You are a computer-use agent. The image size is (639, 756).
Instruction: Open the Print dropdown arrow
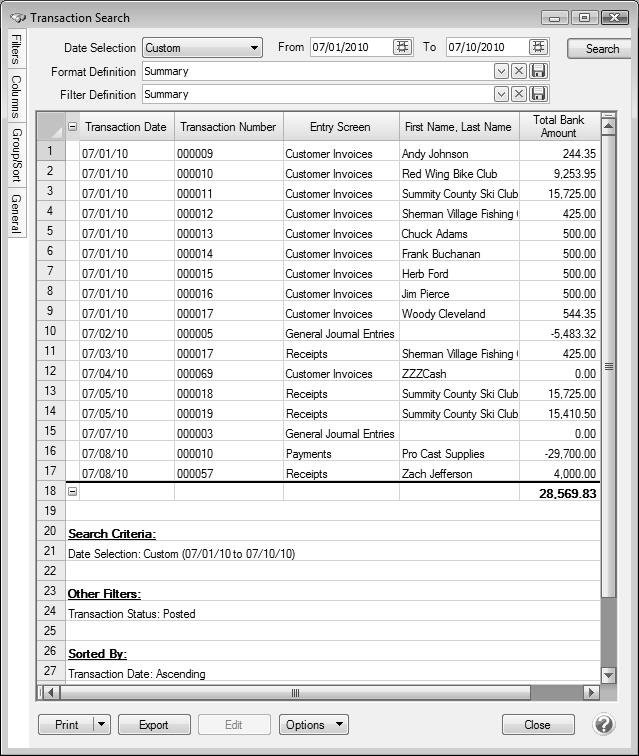coord(100,725)
